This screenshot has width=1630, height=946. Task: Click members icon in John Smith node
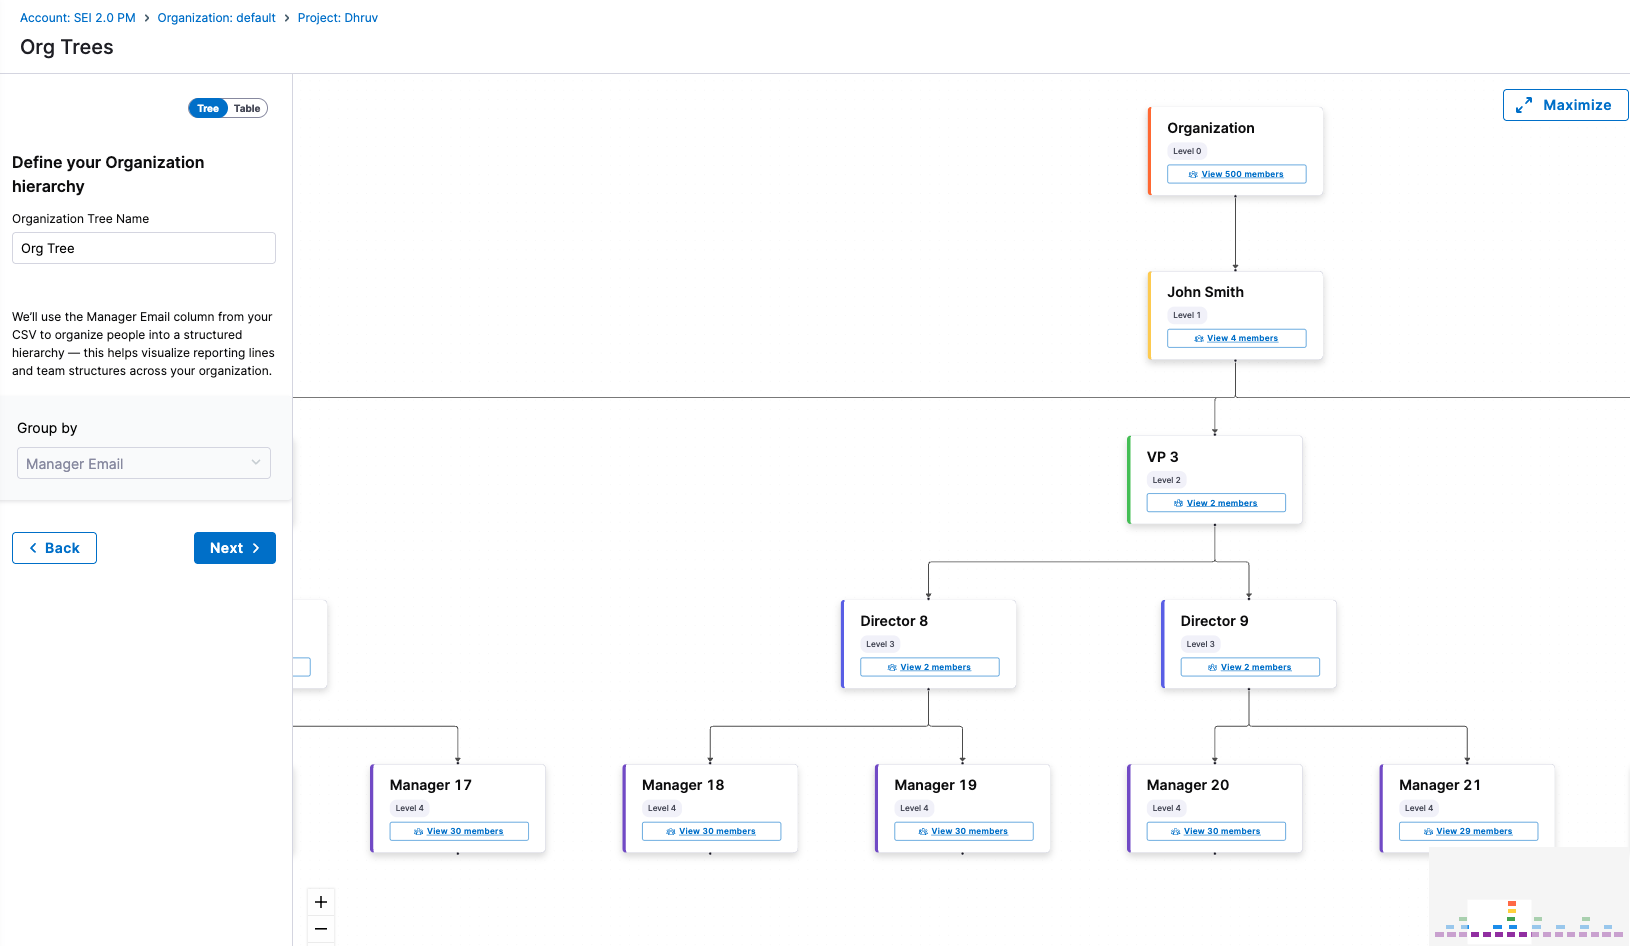click(x=1199, y=339)
